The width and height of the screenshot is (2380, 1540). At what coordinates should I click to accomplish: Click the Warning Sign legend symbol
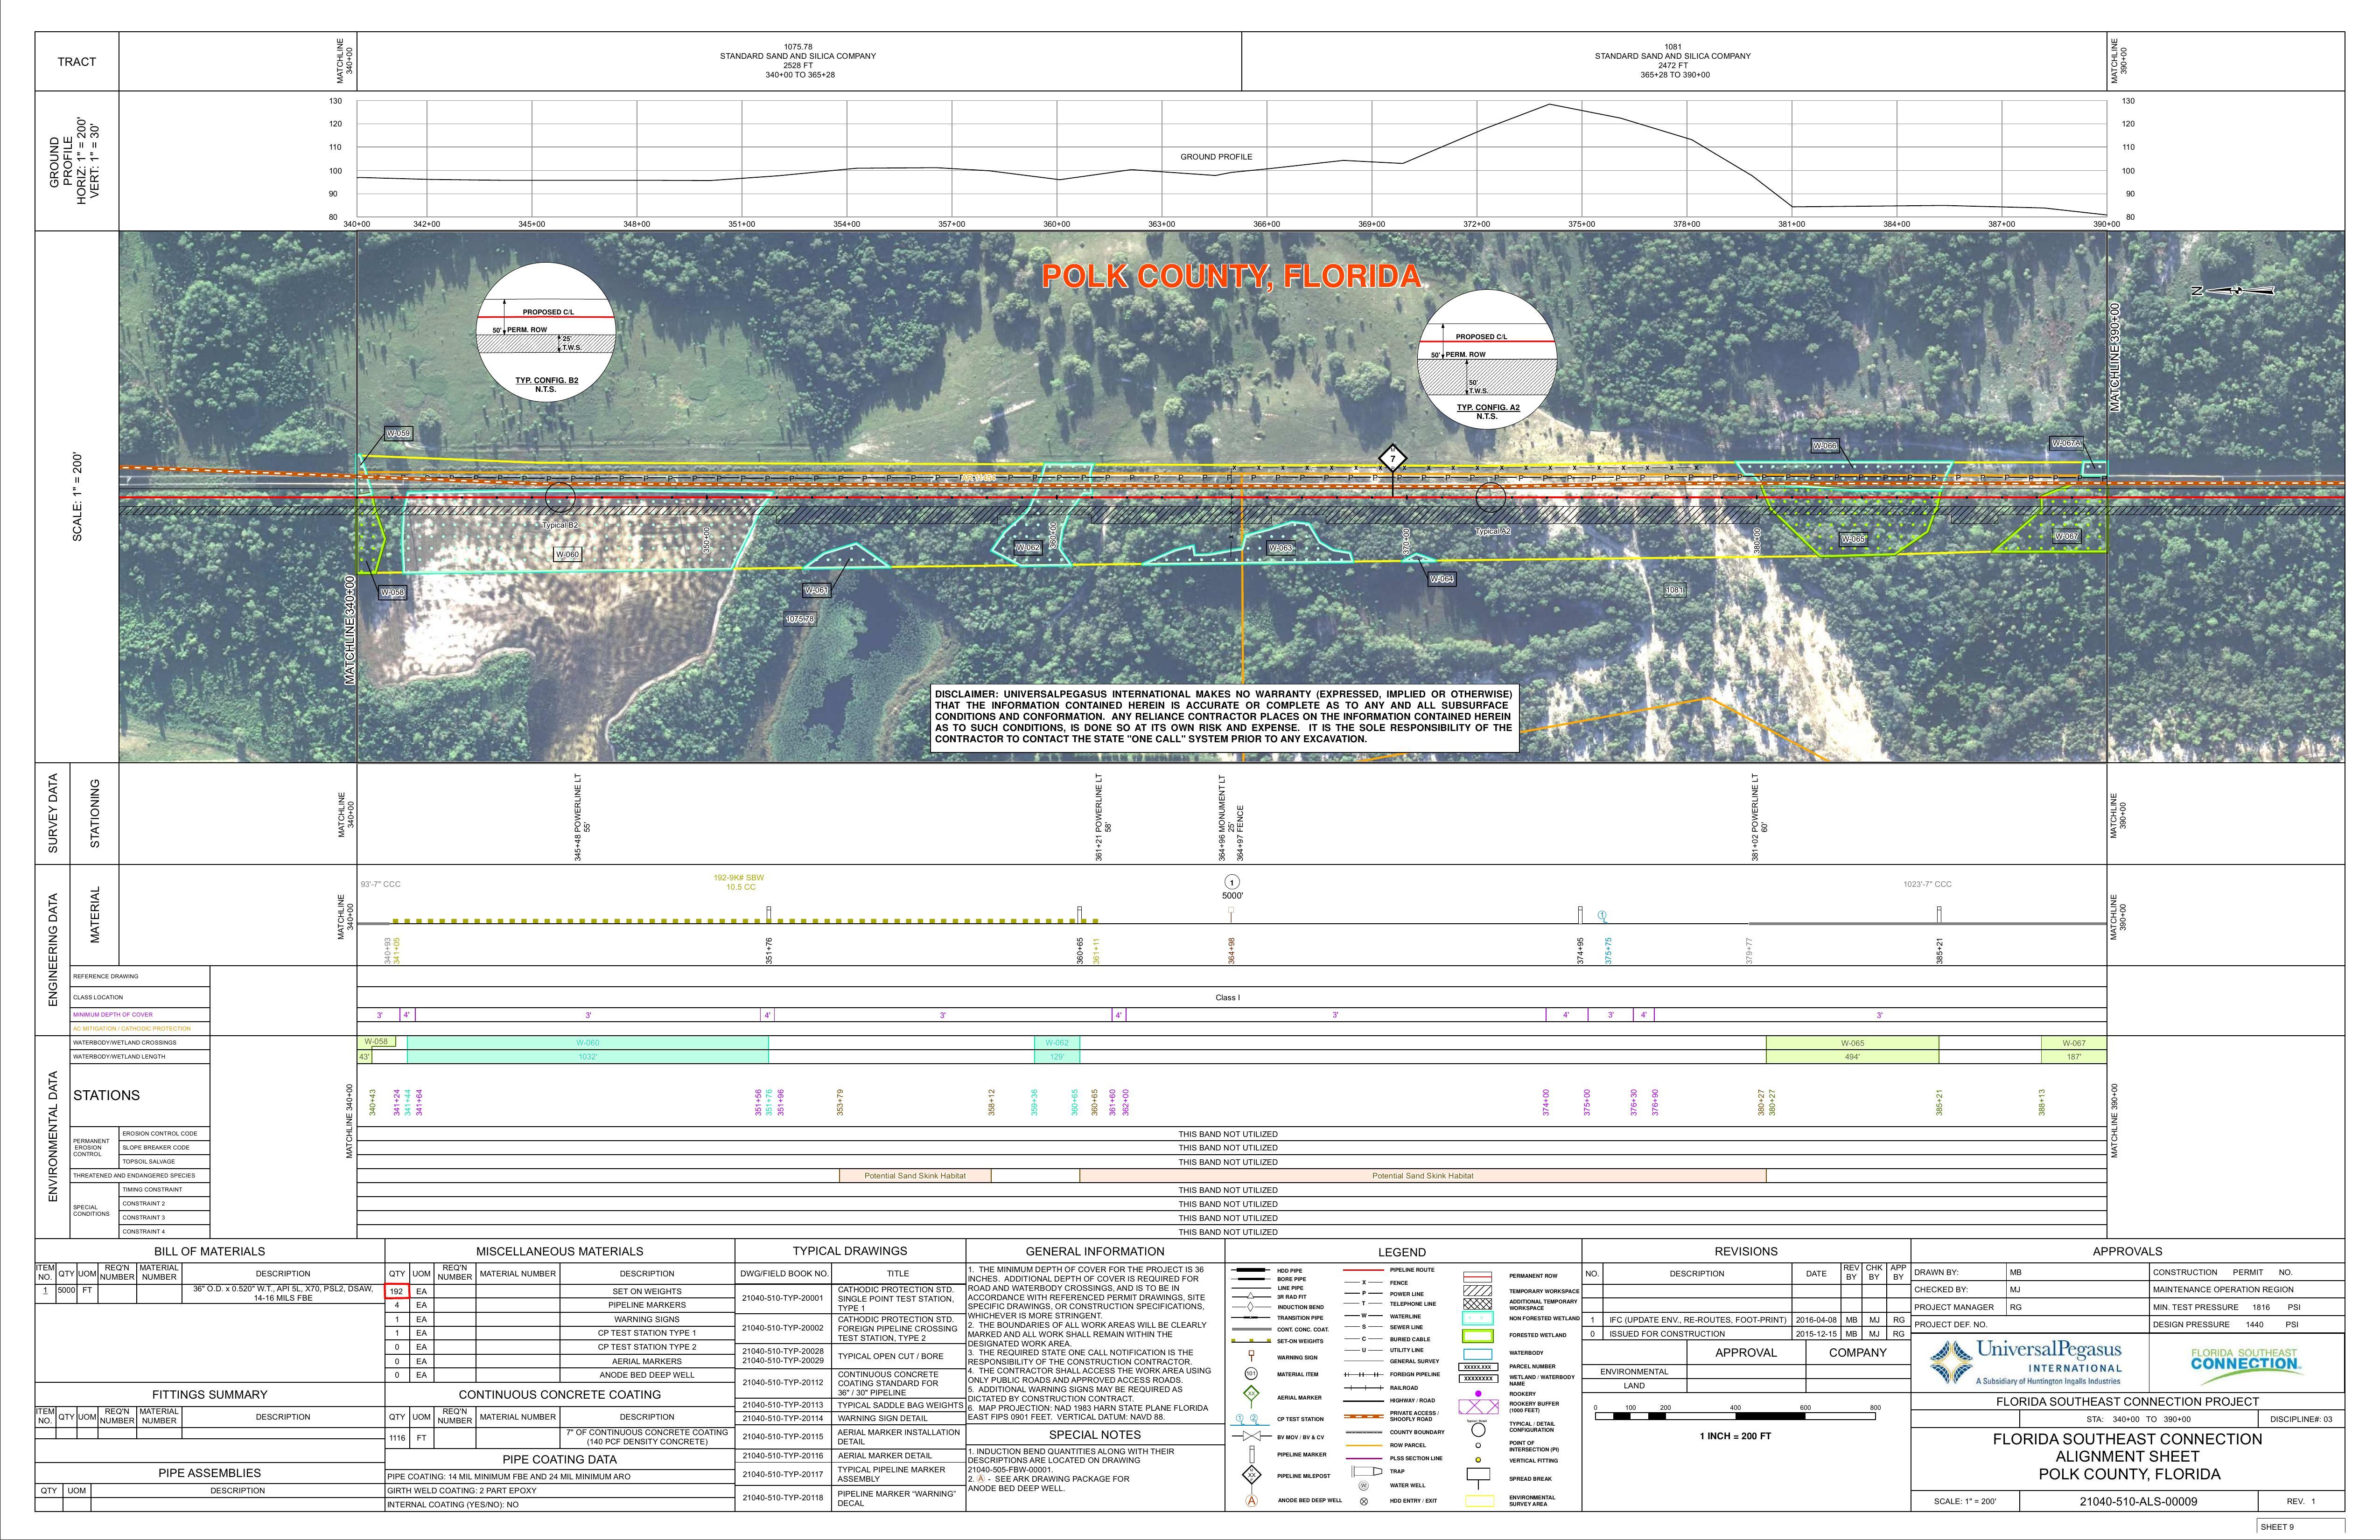pos(1252,1355)
